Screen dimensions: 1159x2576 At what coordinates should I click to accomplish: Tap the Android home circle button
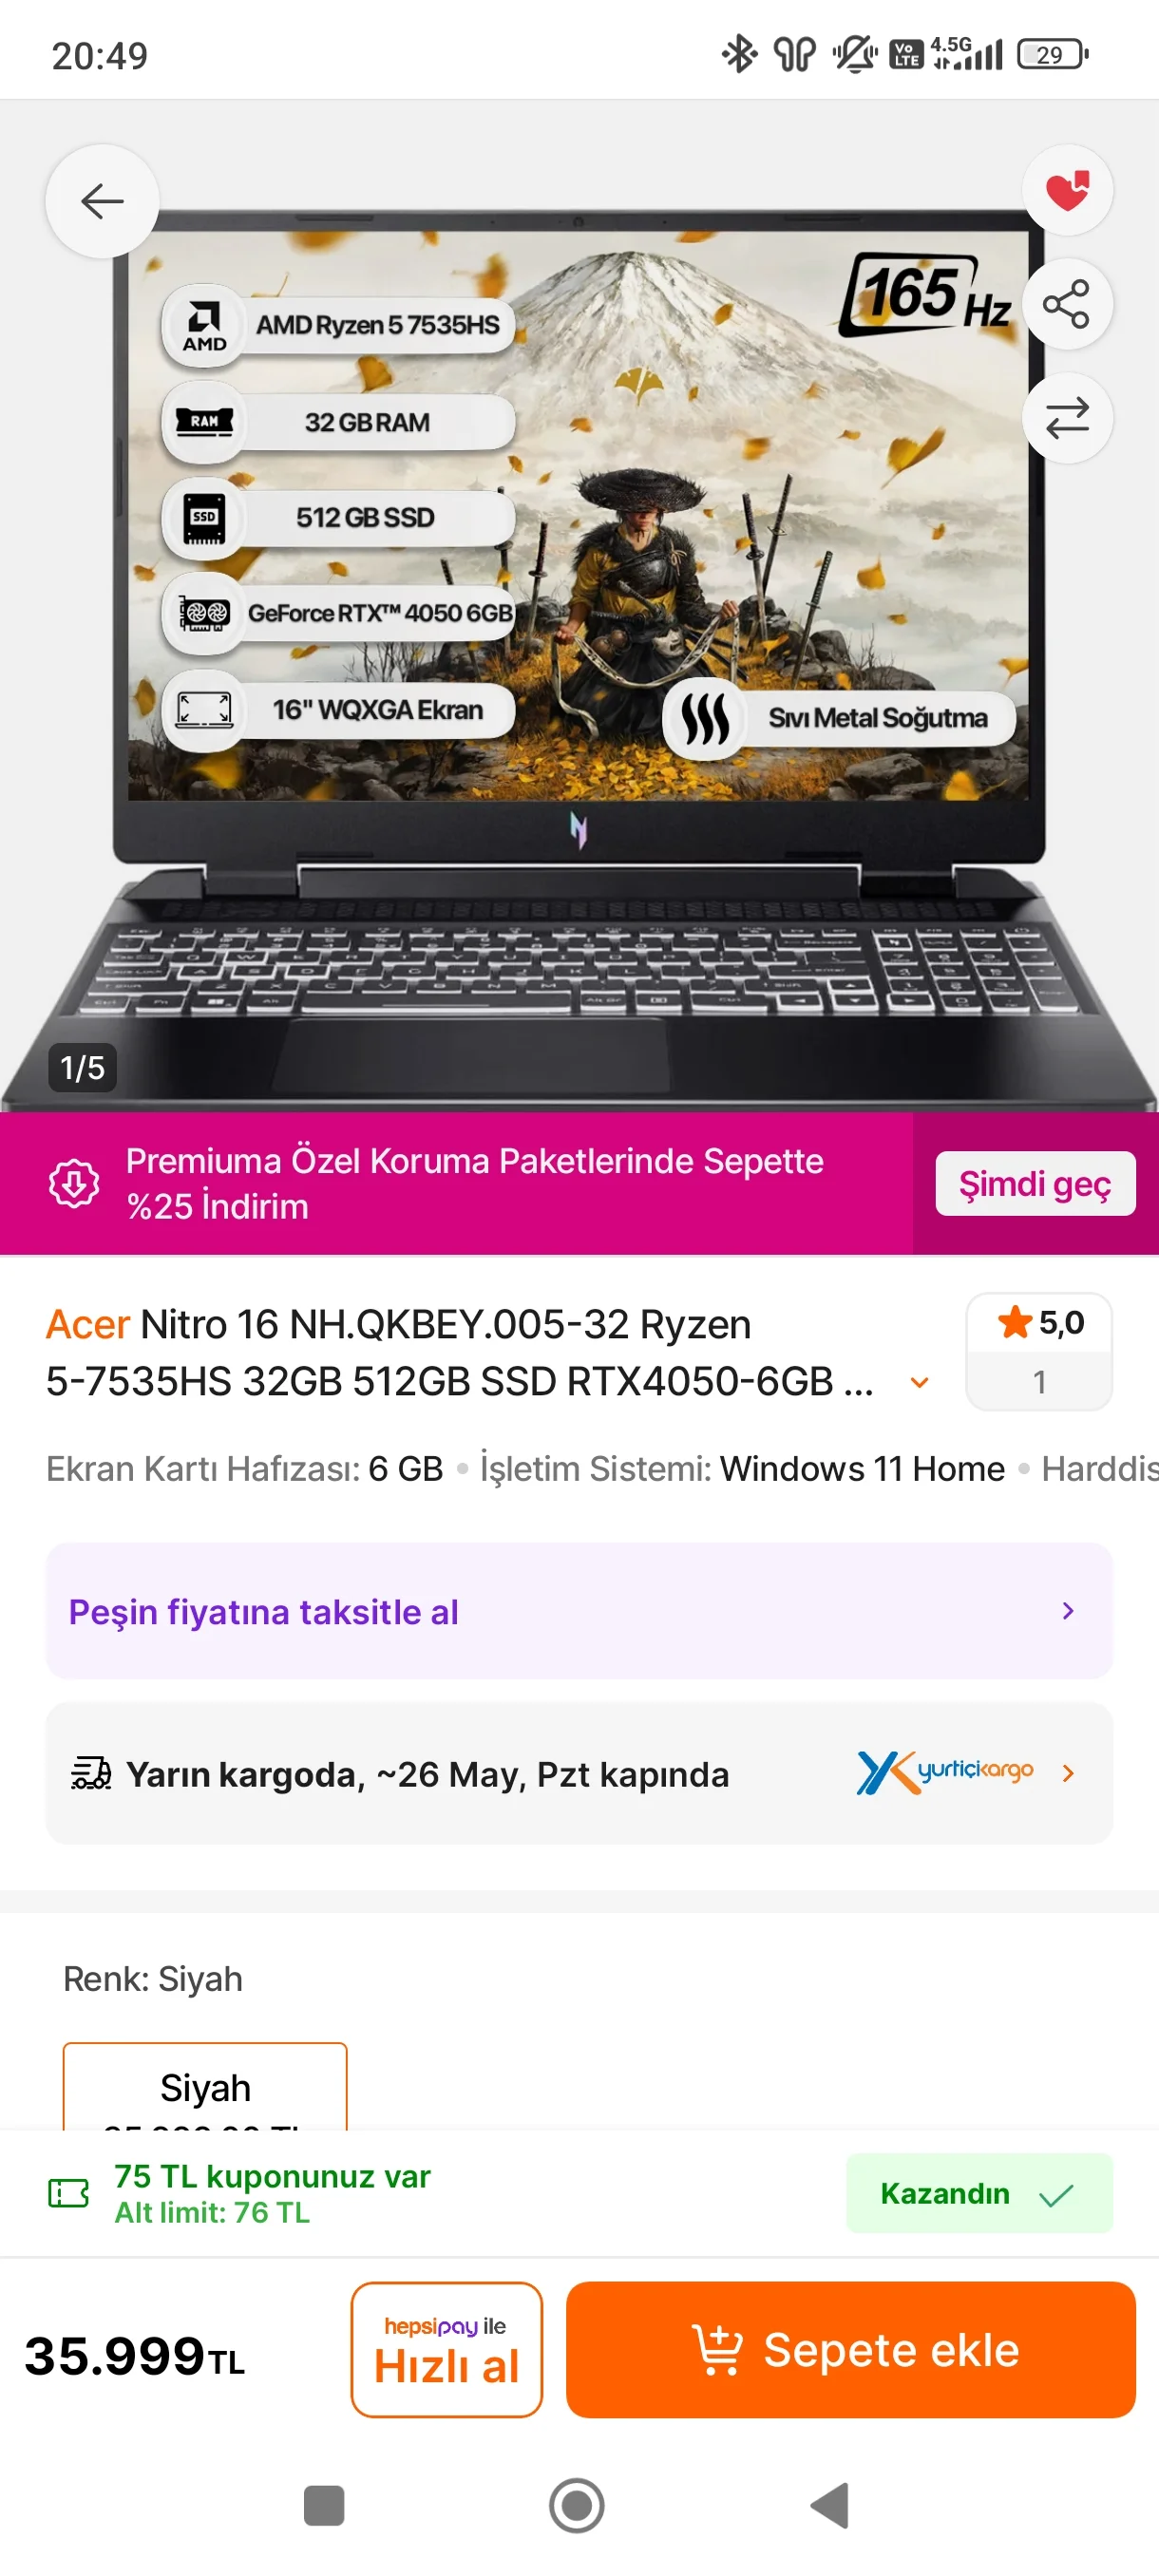coord(577,2506)
